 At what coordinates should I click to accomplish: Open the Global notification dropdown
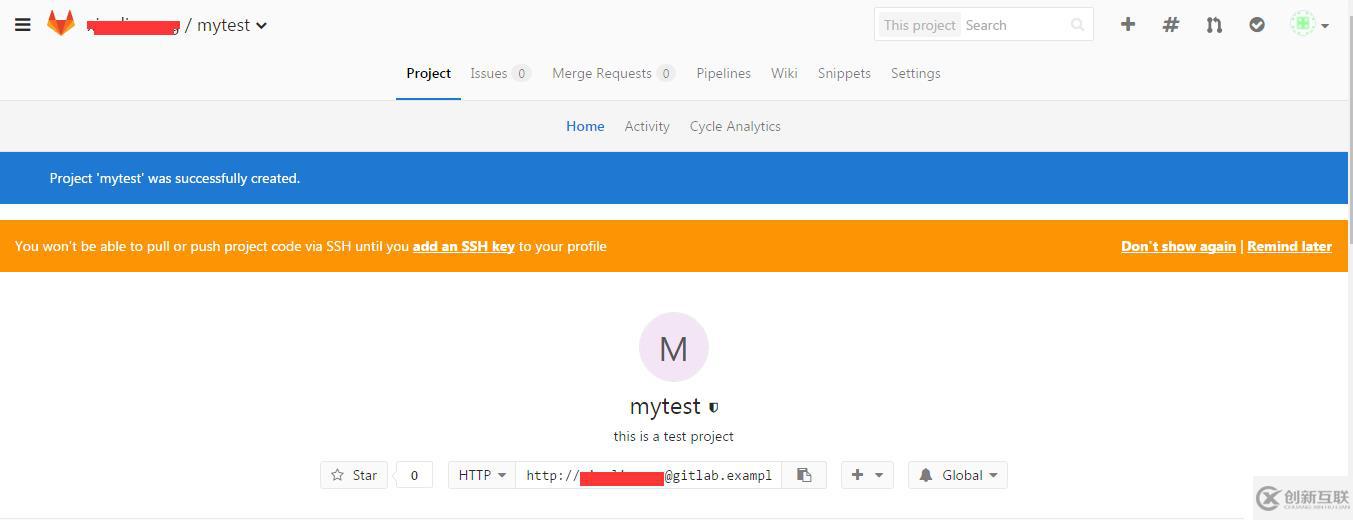pos(958,475)
